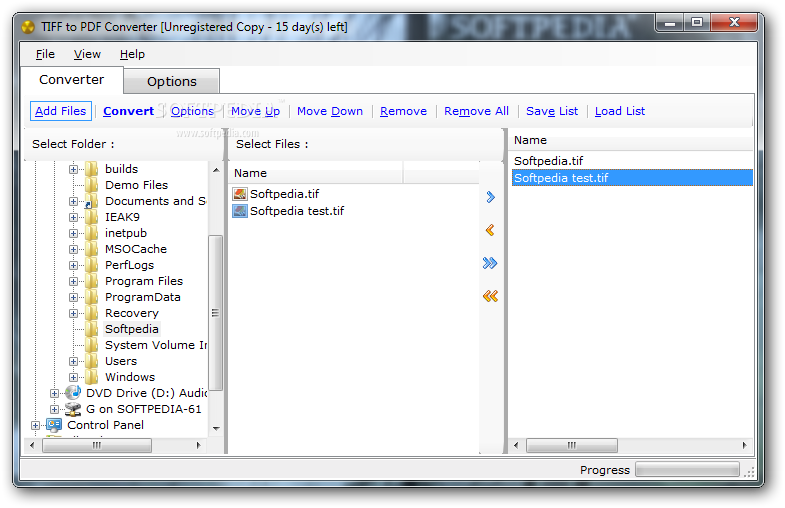Click the output list horizontal scrollbar thumb
The height and width of the screenshot is (508, 785).
tap(571, 445)
